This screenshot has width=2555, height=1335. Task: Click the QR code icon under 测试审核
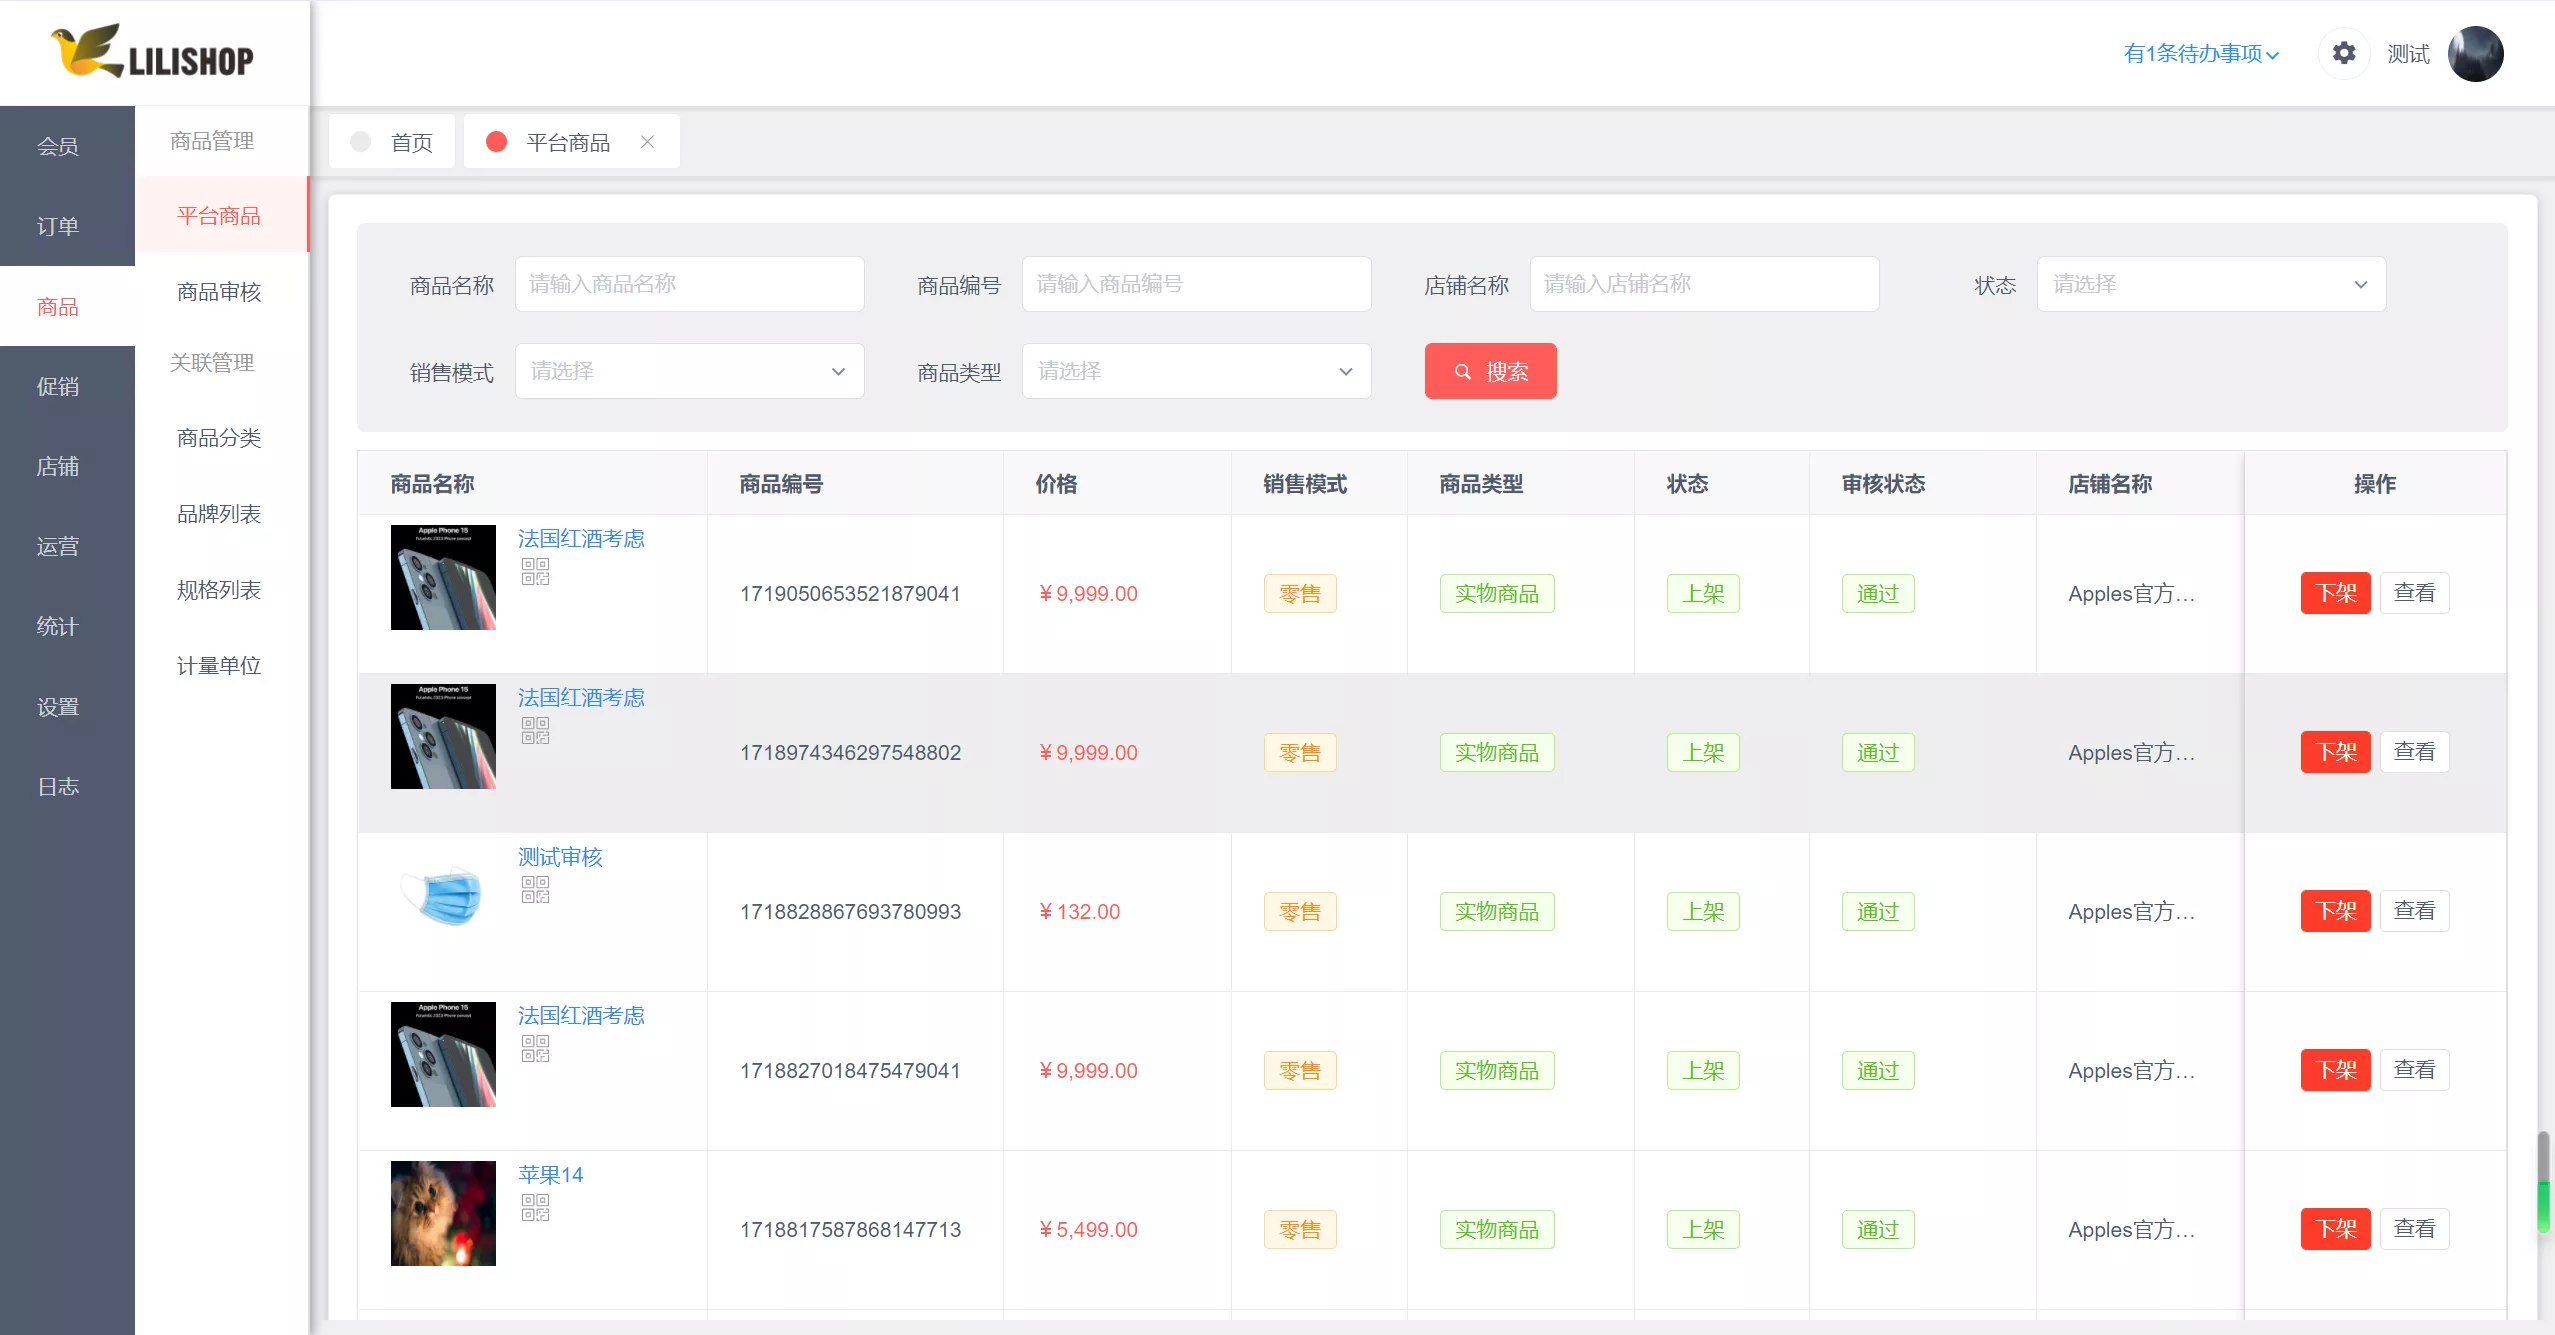(535, 889)
